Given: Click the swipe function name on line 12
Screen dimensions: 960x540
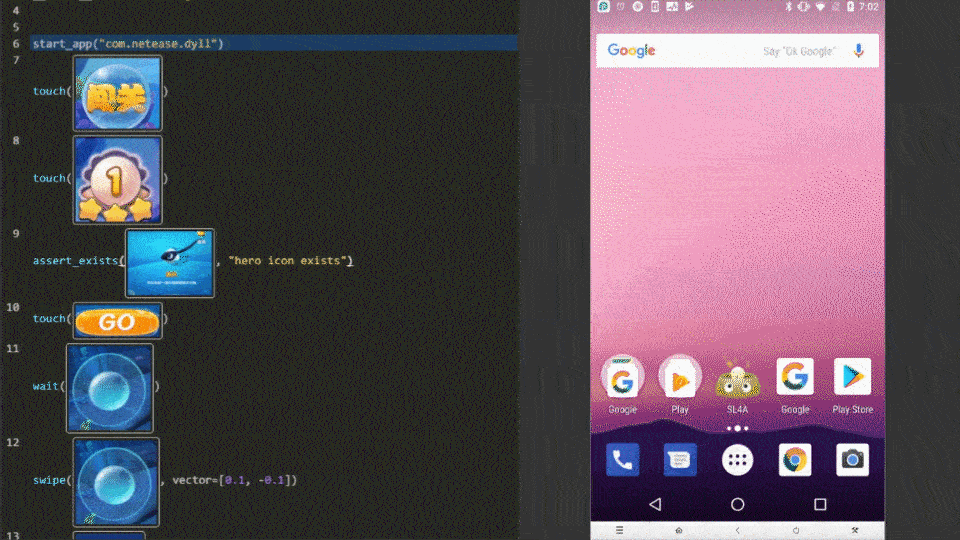Looking at the screenshot, I should coord(49,480).
